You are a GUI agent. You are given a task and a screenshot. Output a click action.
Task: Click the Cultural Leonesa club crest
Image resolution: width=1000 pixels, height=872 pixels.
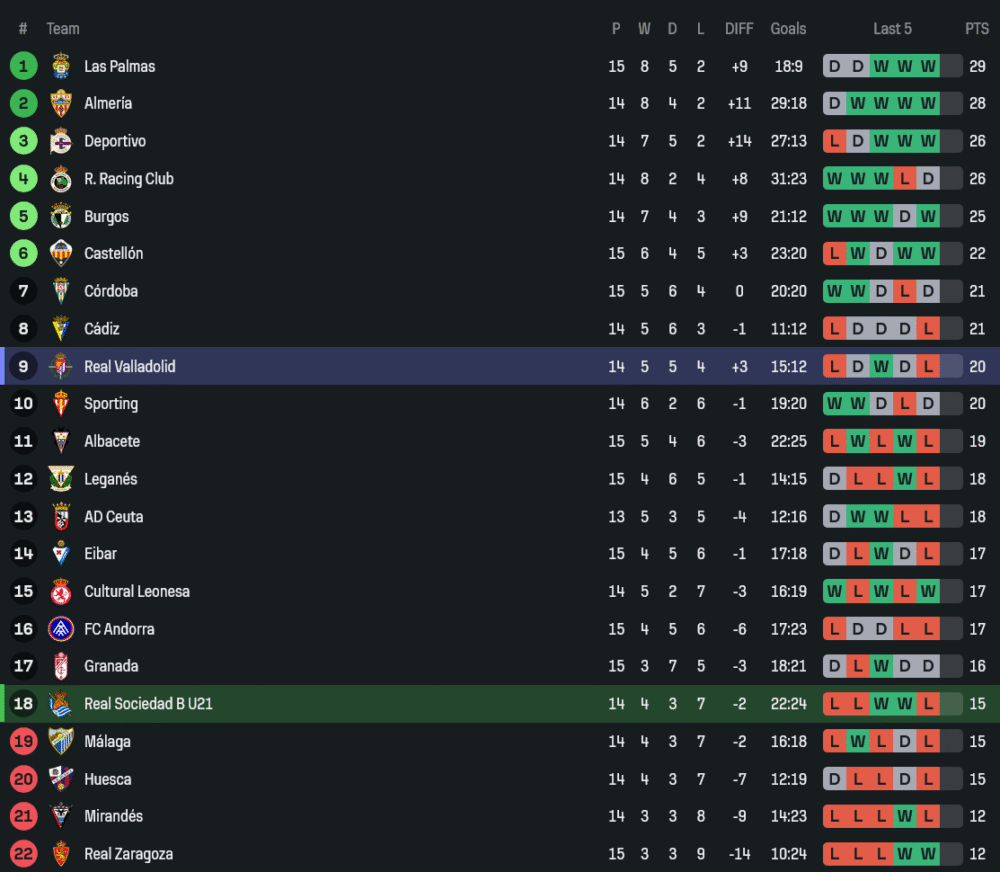(x=61, y=592)
